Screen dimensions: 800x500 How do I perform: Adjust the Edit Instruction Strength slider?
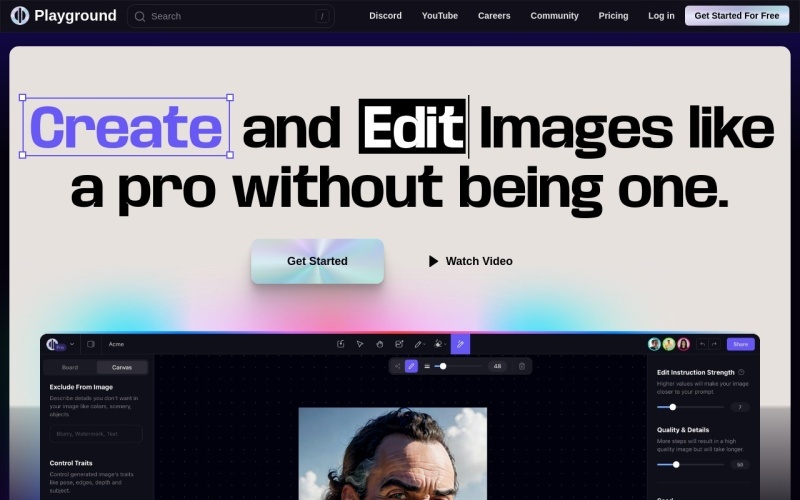pos(690,407)
